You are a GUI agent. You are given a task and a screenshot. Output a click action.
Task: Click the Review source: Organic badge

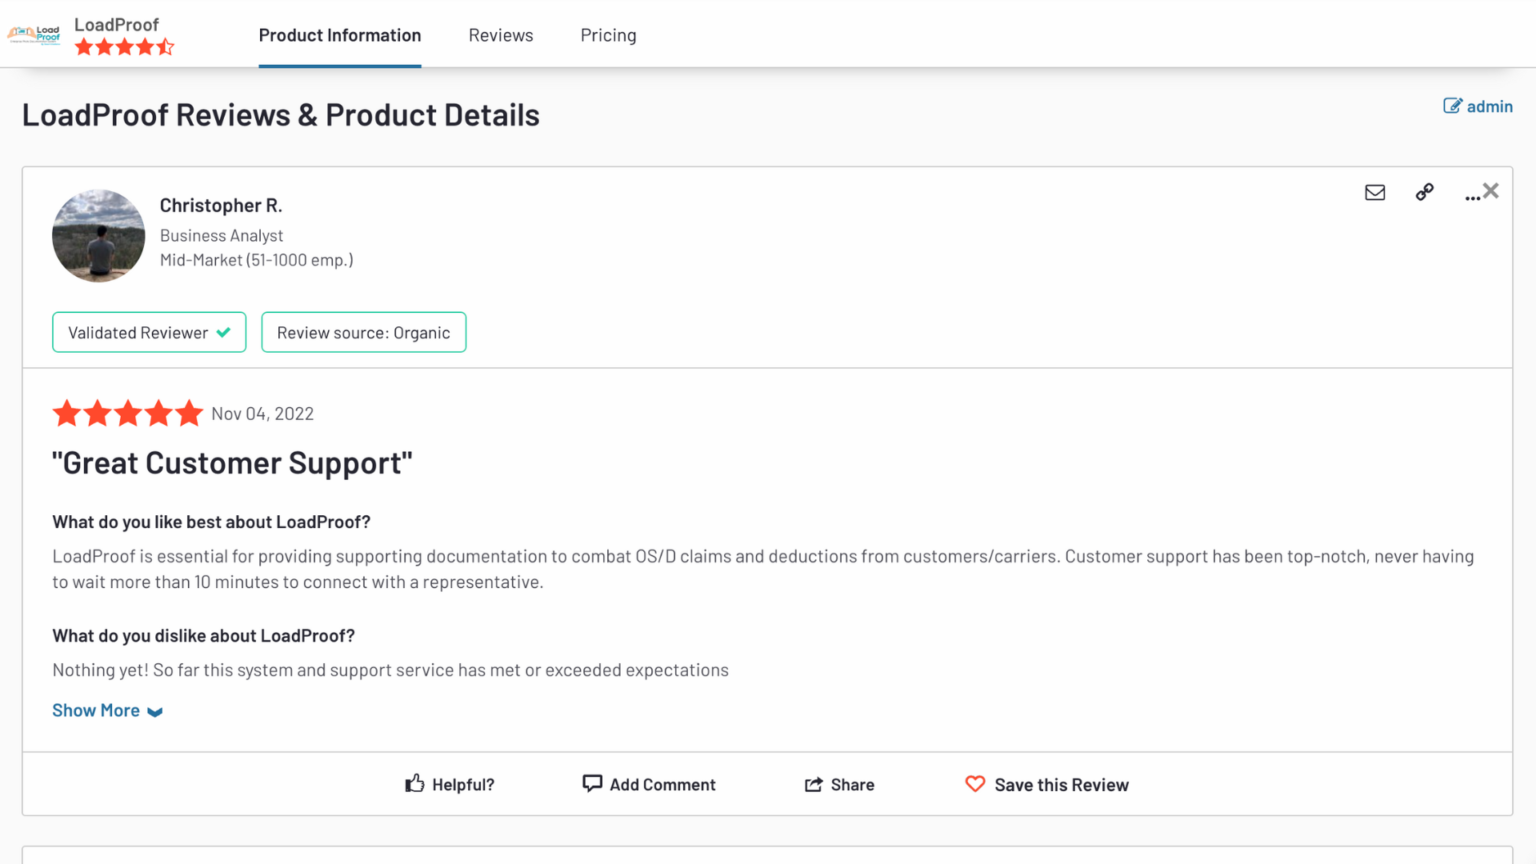pyautogui.click(x=364, y=332)
